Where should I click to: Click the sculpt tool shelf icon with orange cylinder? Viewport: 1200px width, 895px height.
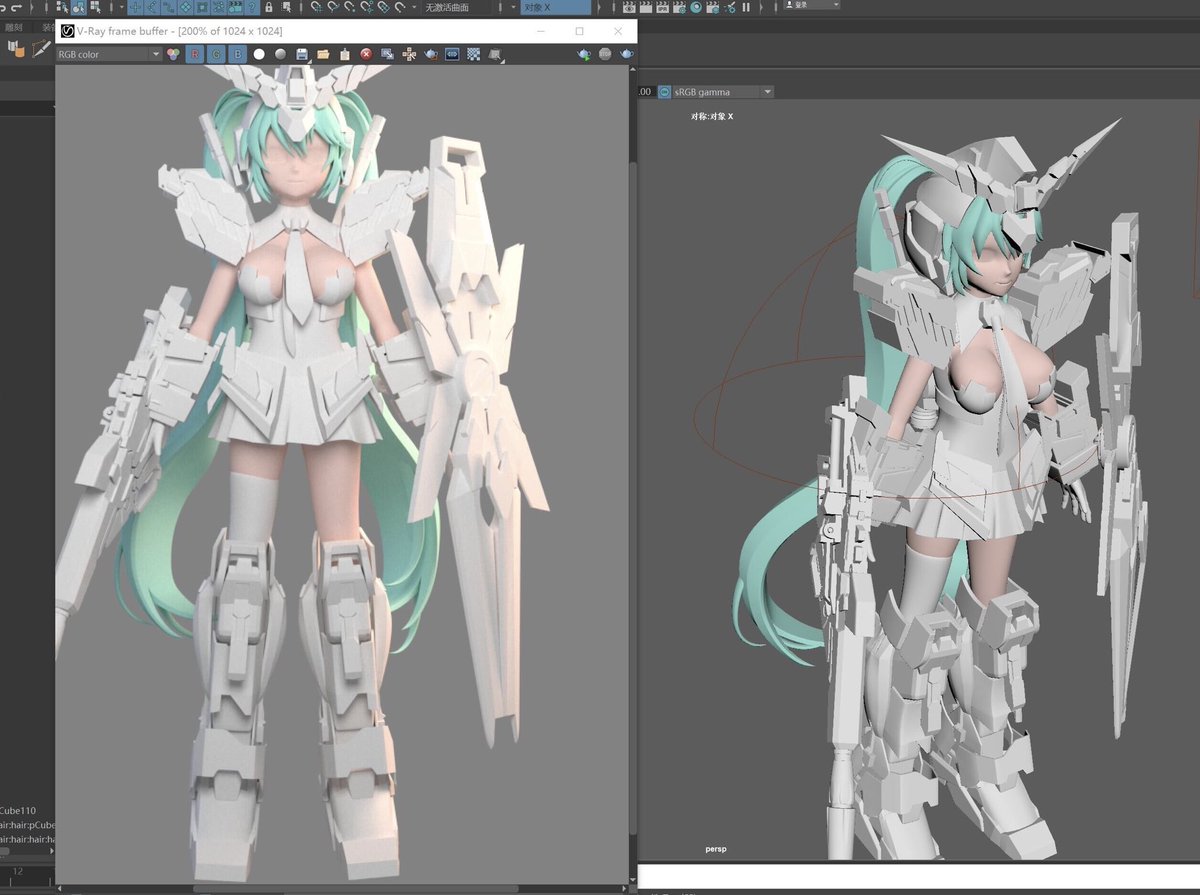[x=16, y=48]
